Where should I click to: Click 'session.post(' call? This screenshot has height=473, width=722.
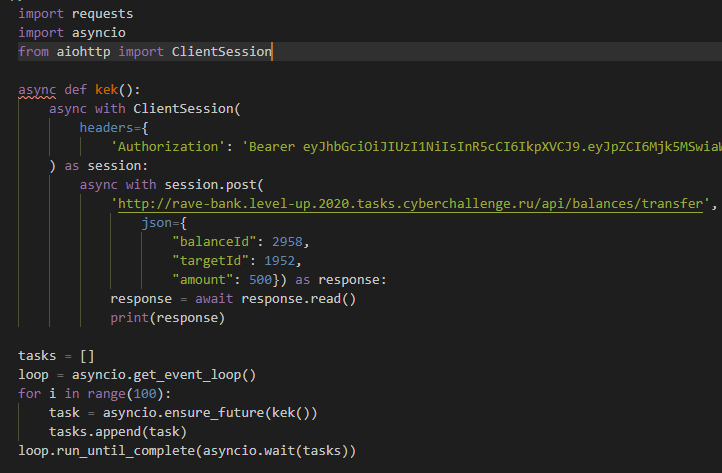tap(214, 185)
